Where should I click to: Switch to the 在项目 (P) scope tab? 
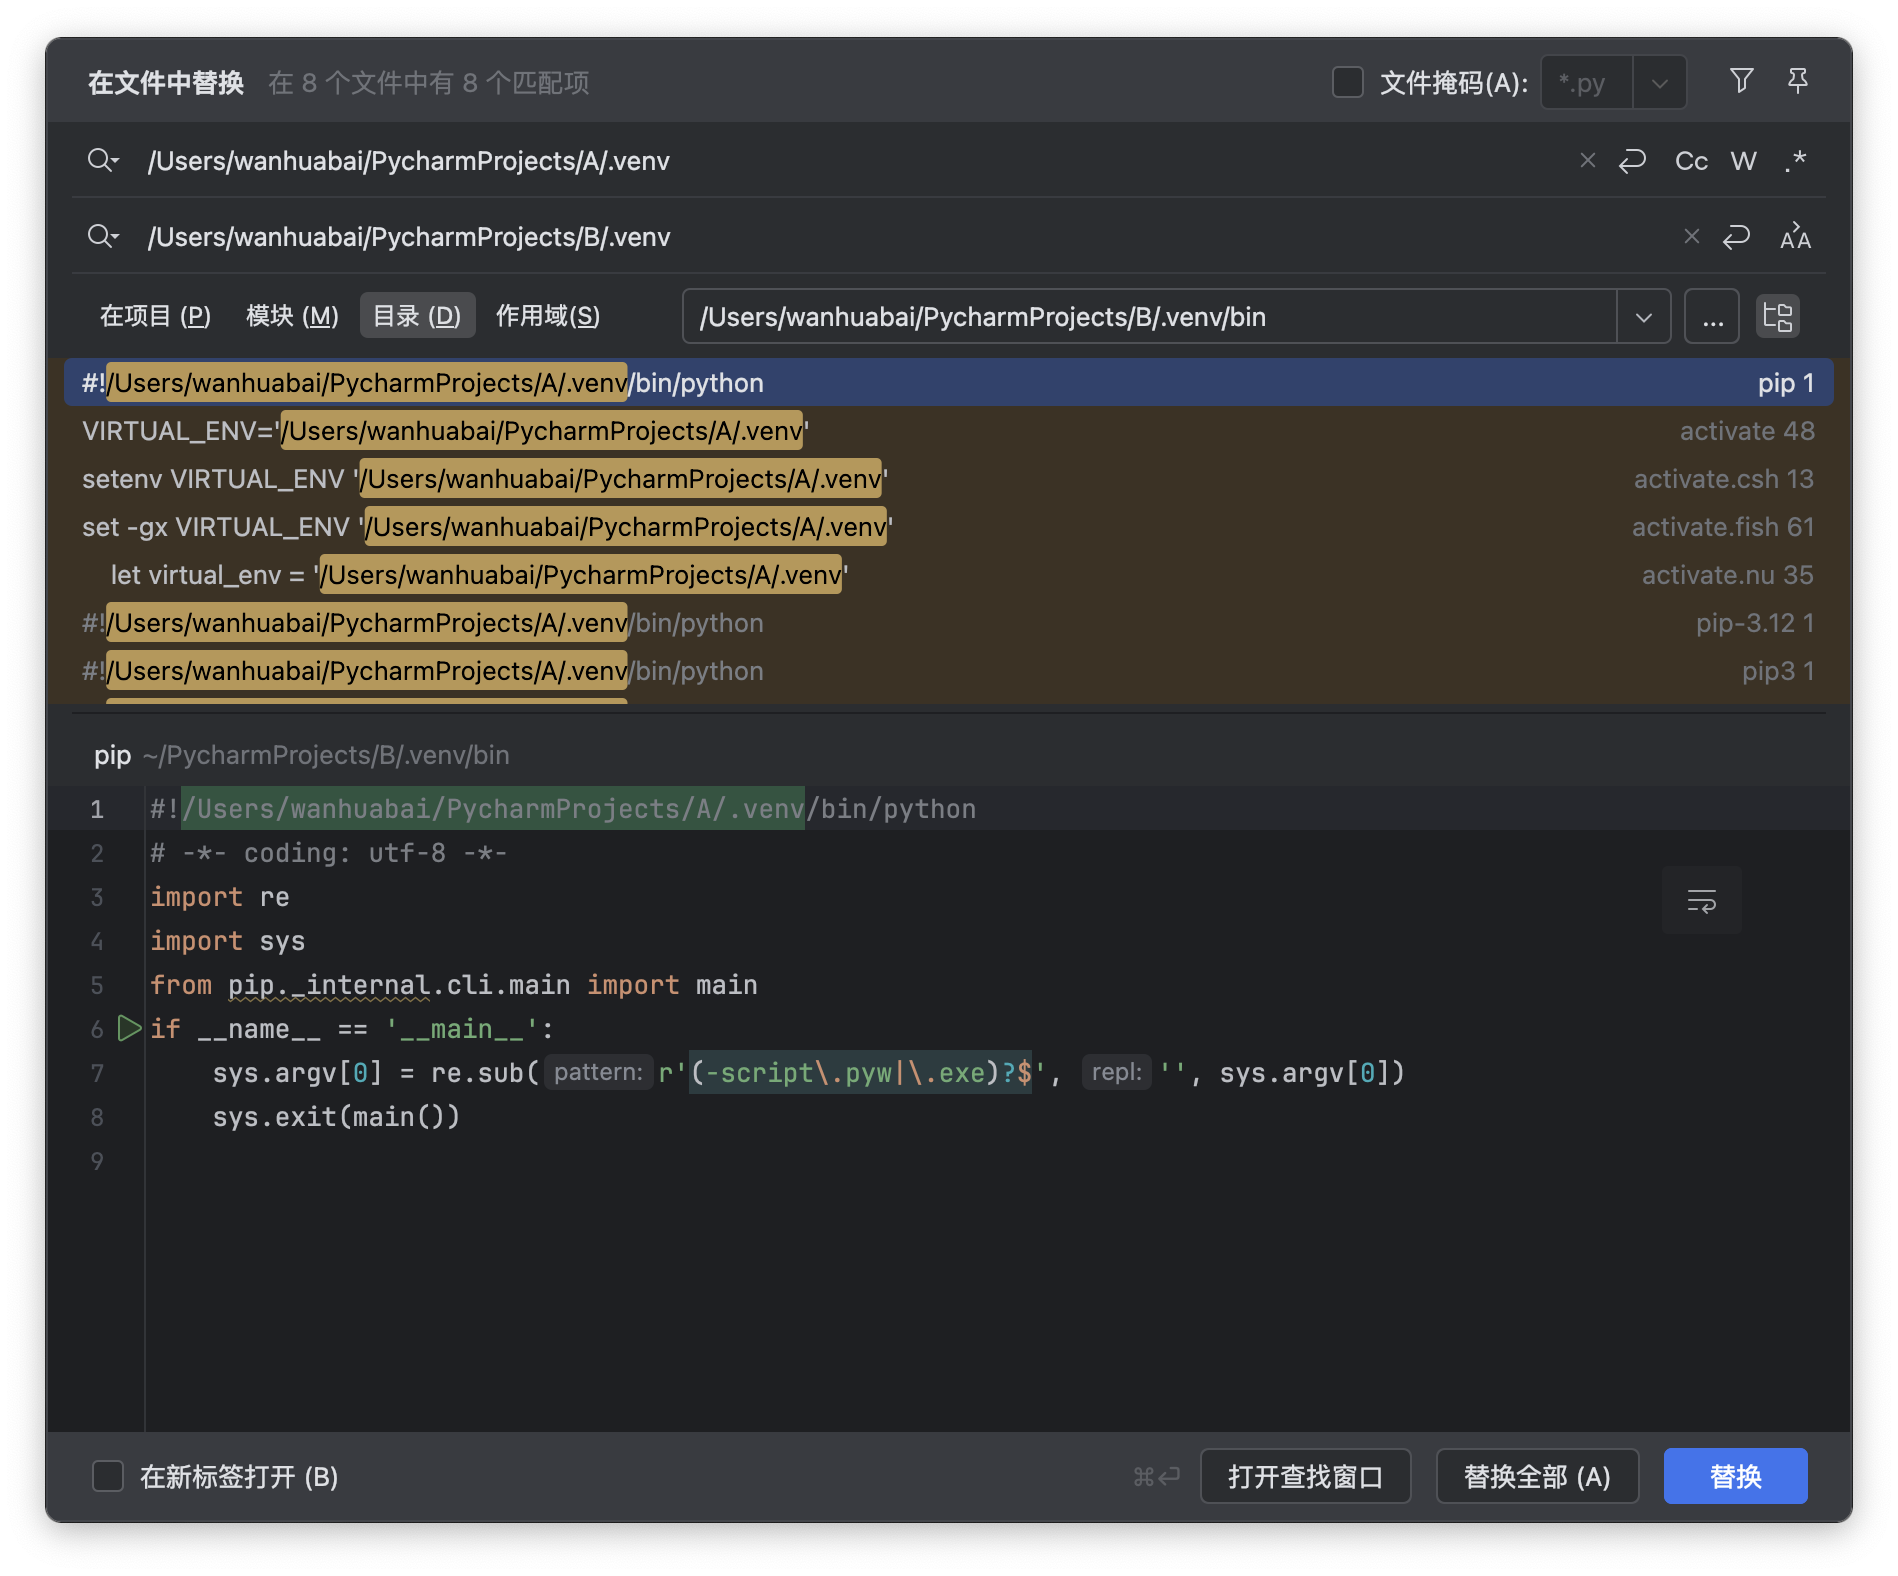tap(155, 316)
